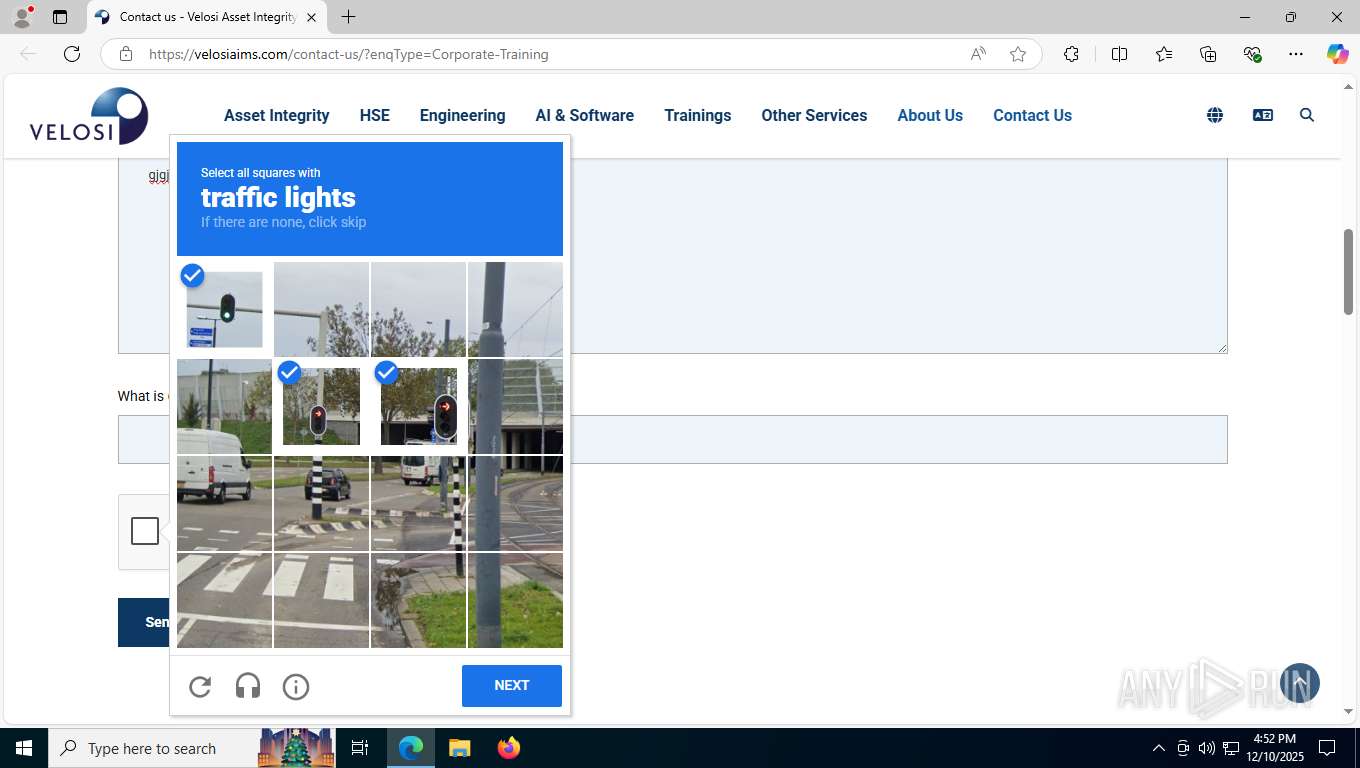Reload the captcha challenge images

[200, 686]
